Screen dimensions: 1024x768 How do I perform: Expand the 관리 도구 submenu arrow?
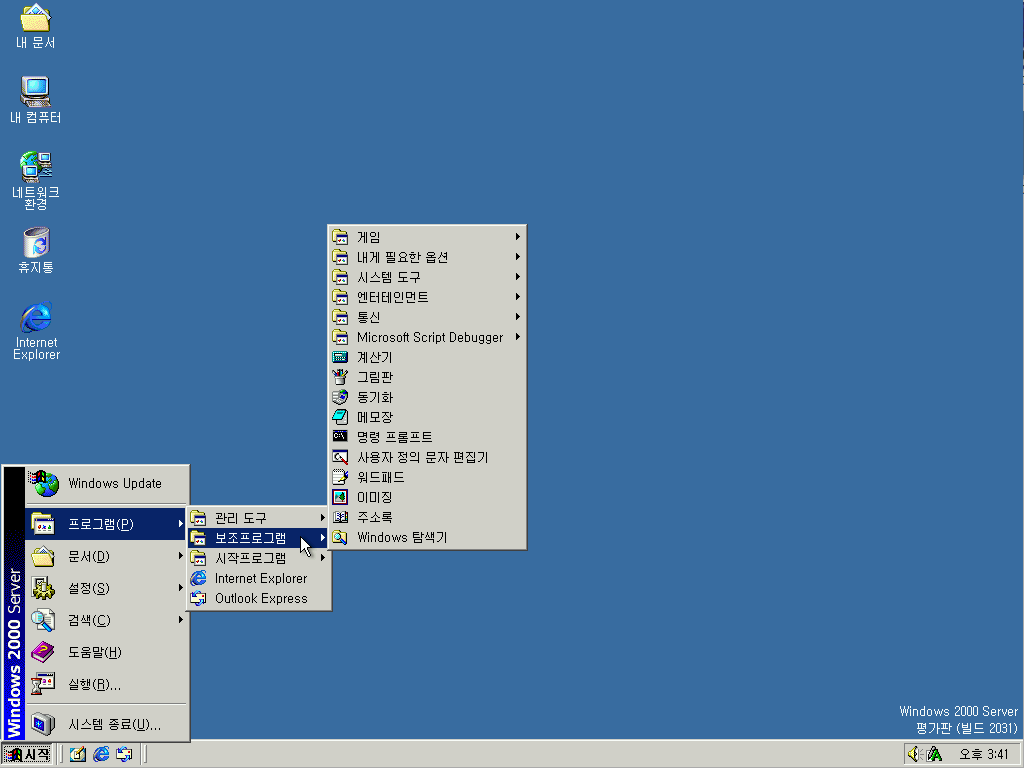[x=323, y=517]
